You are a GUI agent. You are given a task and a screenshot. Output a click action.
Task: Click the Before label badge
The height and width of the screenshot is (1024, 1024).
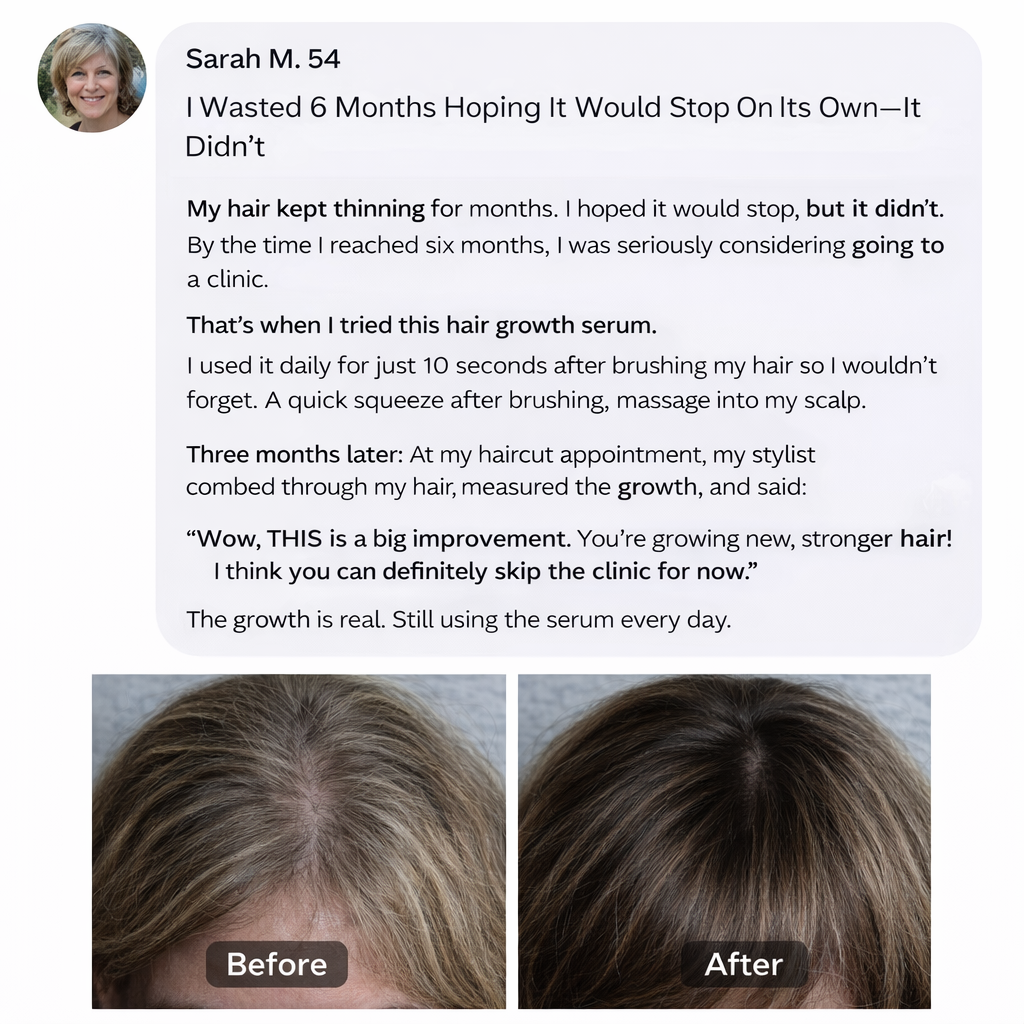tap(277, 964)
